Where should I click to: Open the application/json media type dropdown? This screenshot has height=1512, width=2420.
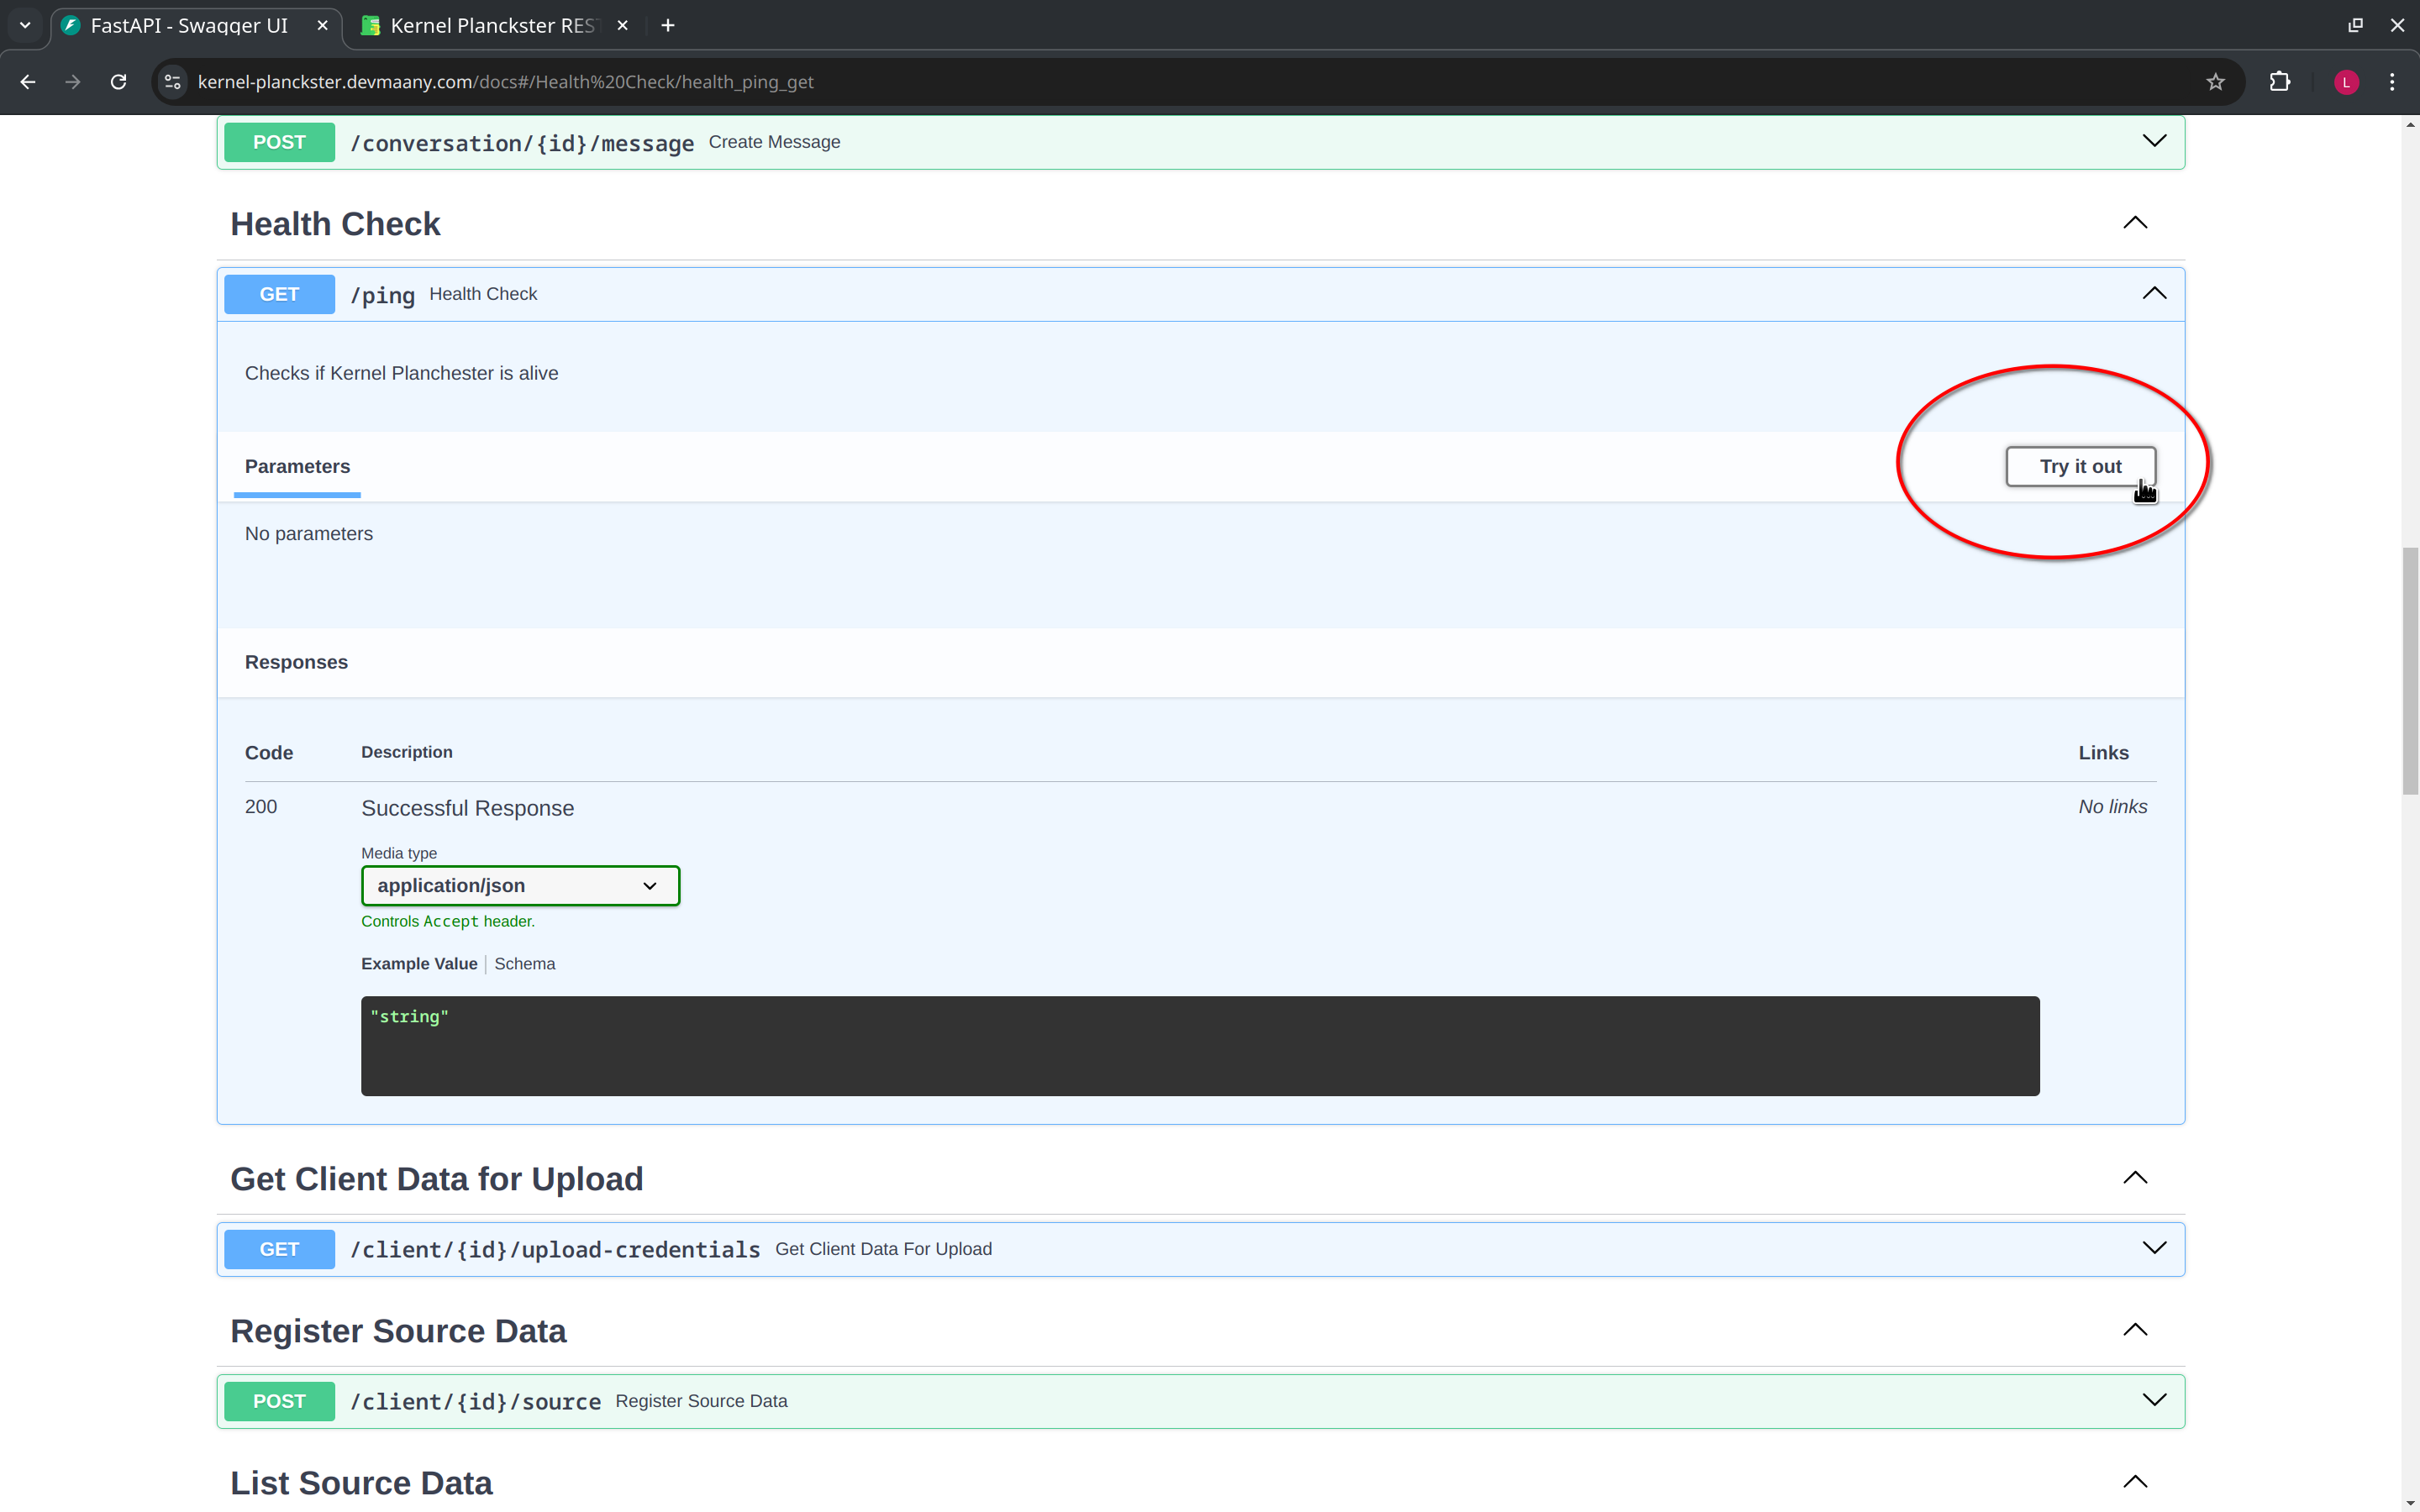click(x=520, y=886)
